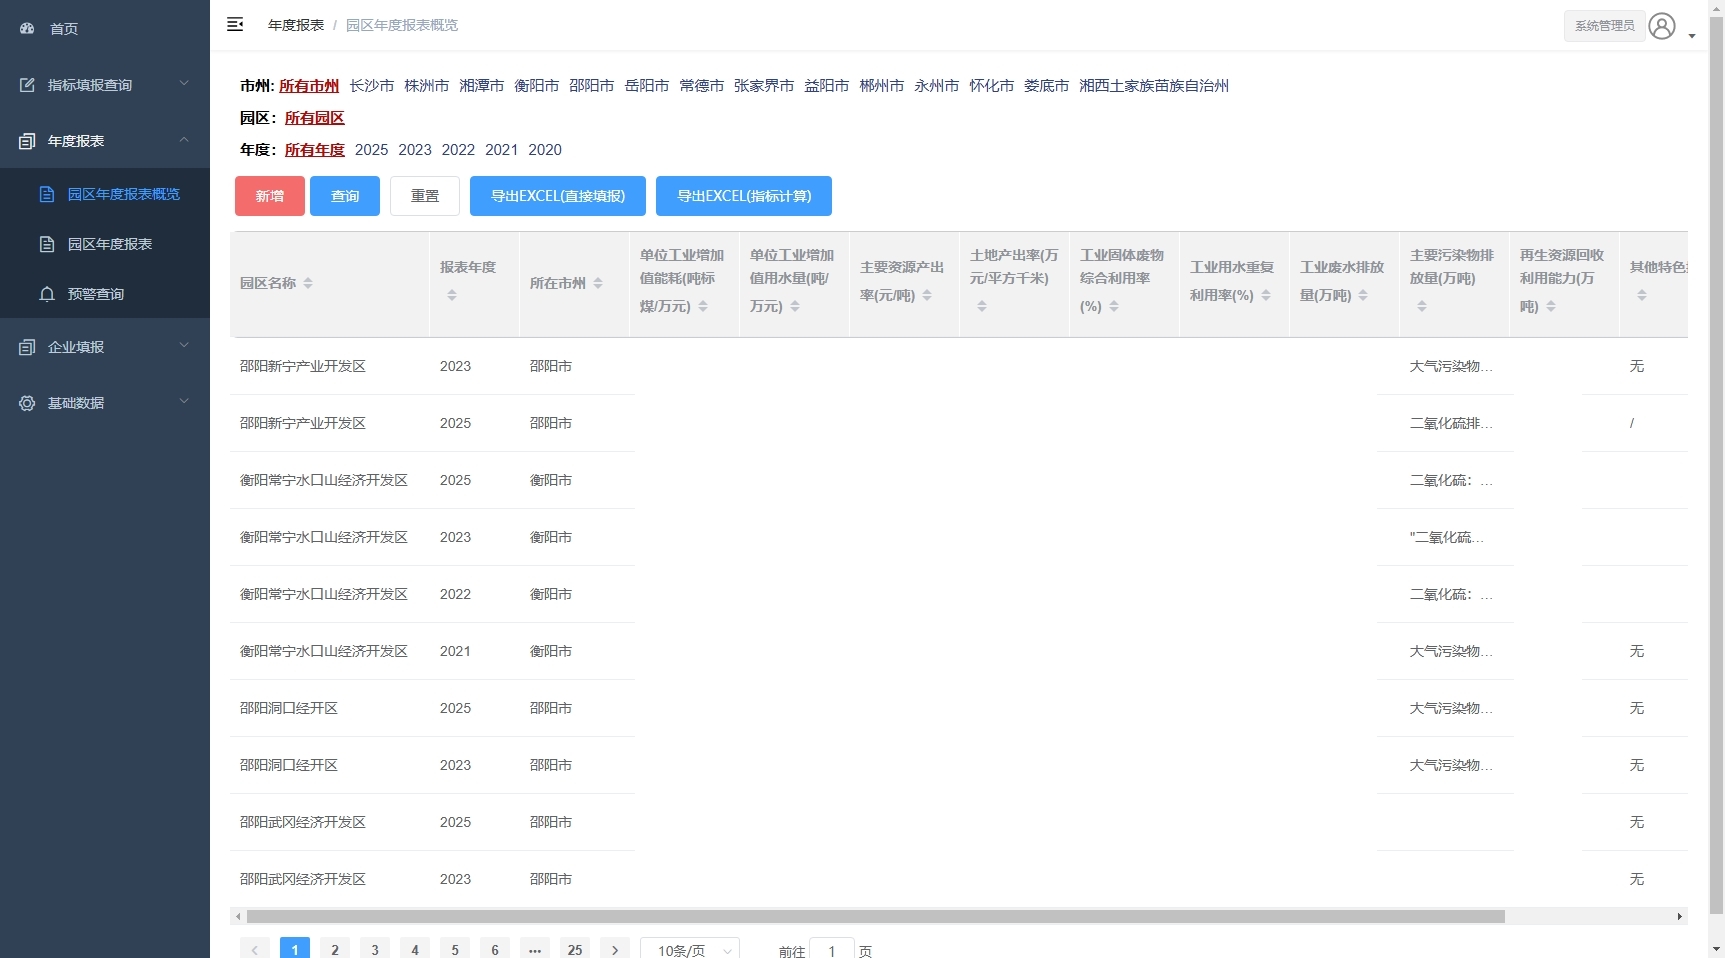Click 导出EXCEL(指标计算) button
The height and width of the screenshot is (958, 1725).
[743, 196]
